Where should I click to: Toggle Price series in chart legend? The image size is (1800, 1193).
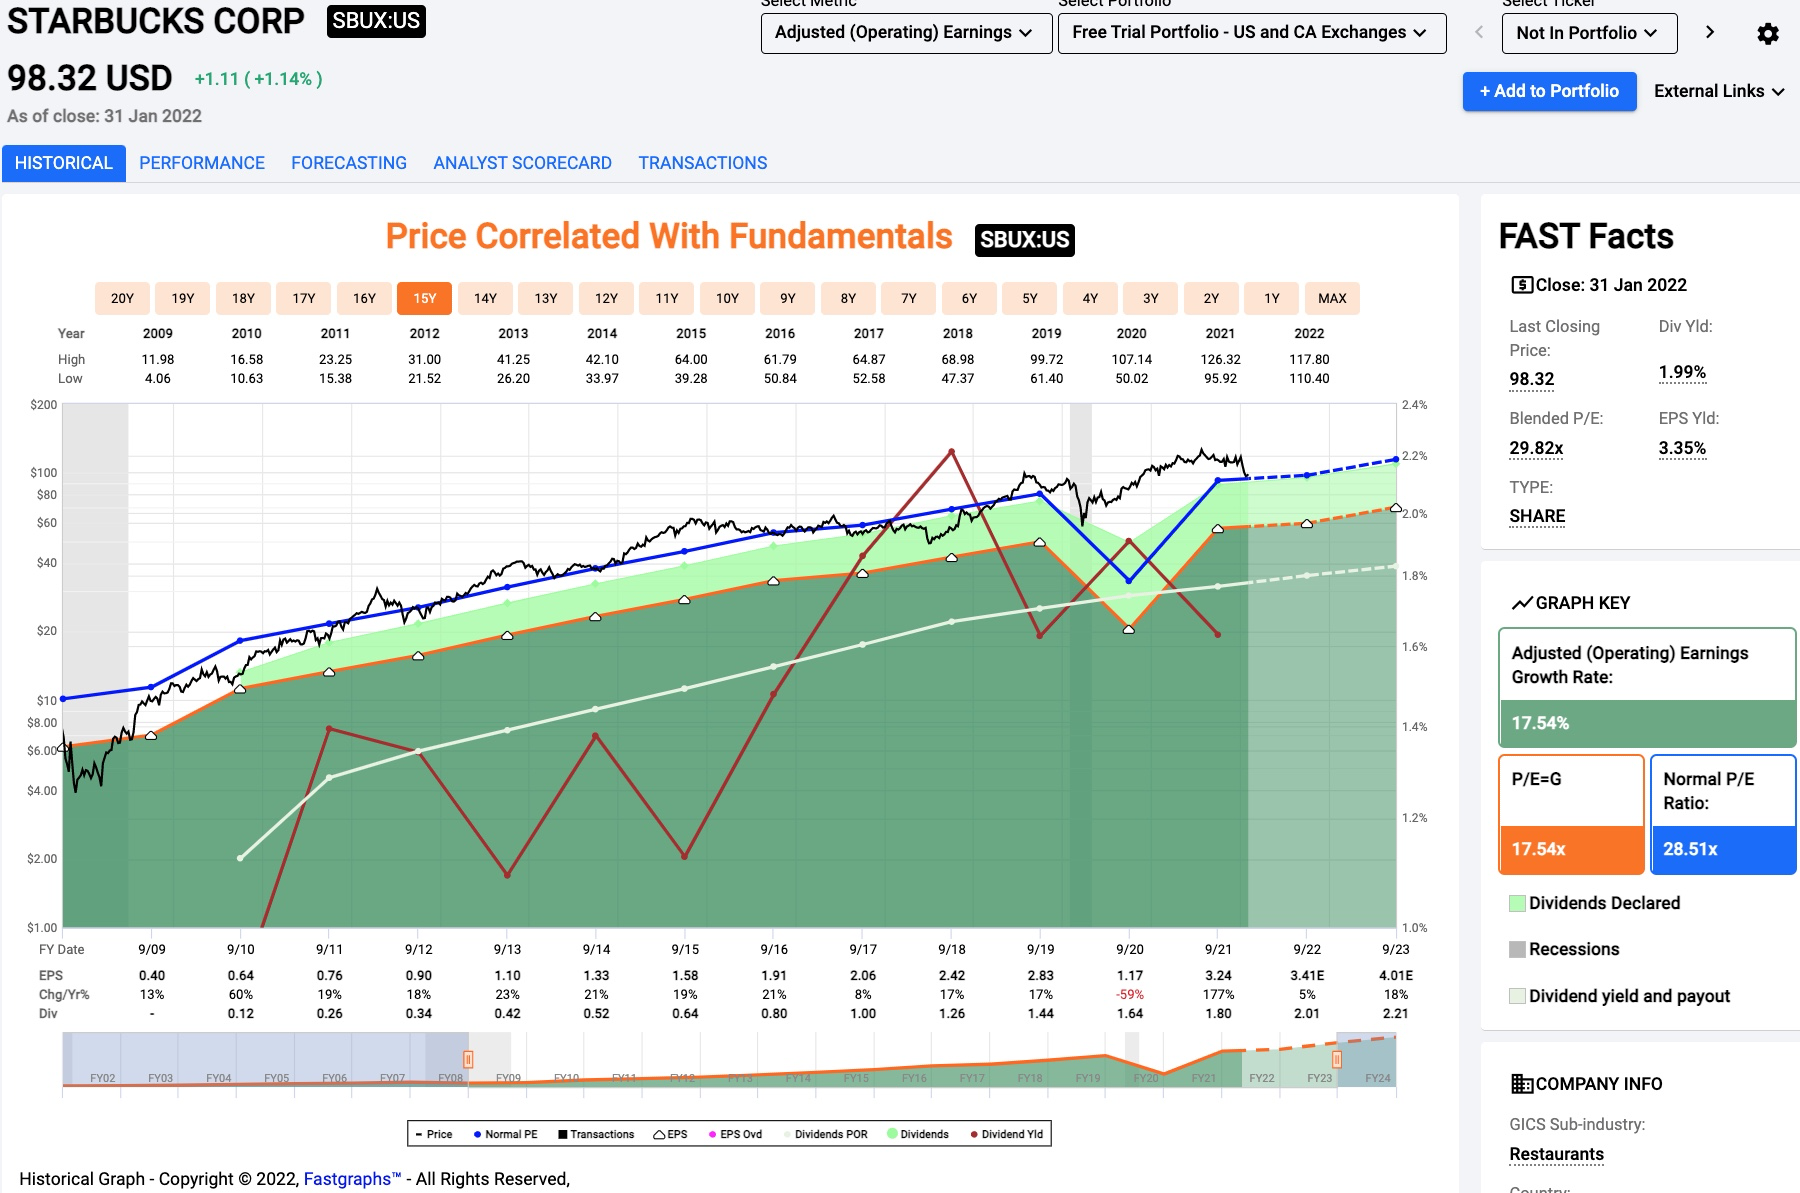click(x=434, y=1134)
